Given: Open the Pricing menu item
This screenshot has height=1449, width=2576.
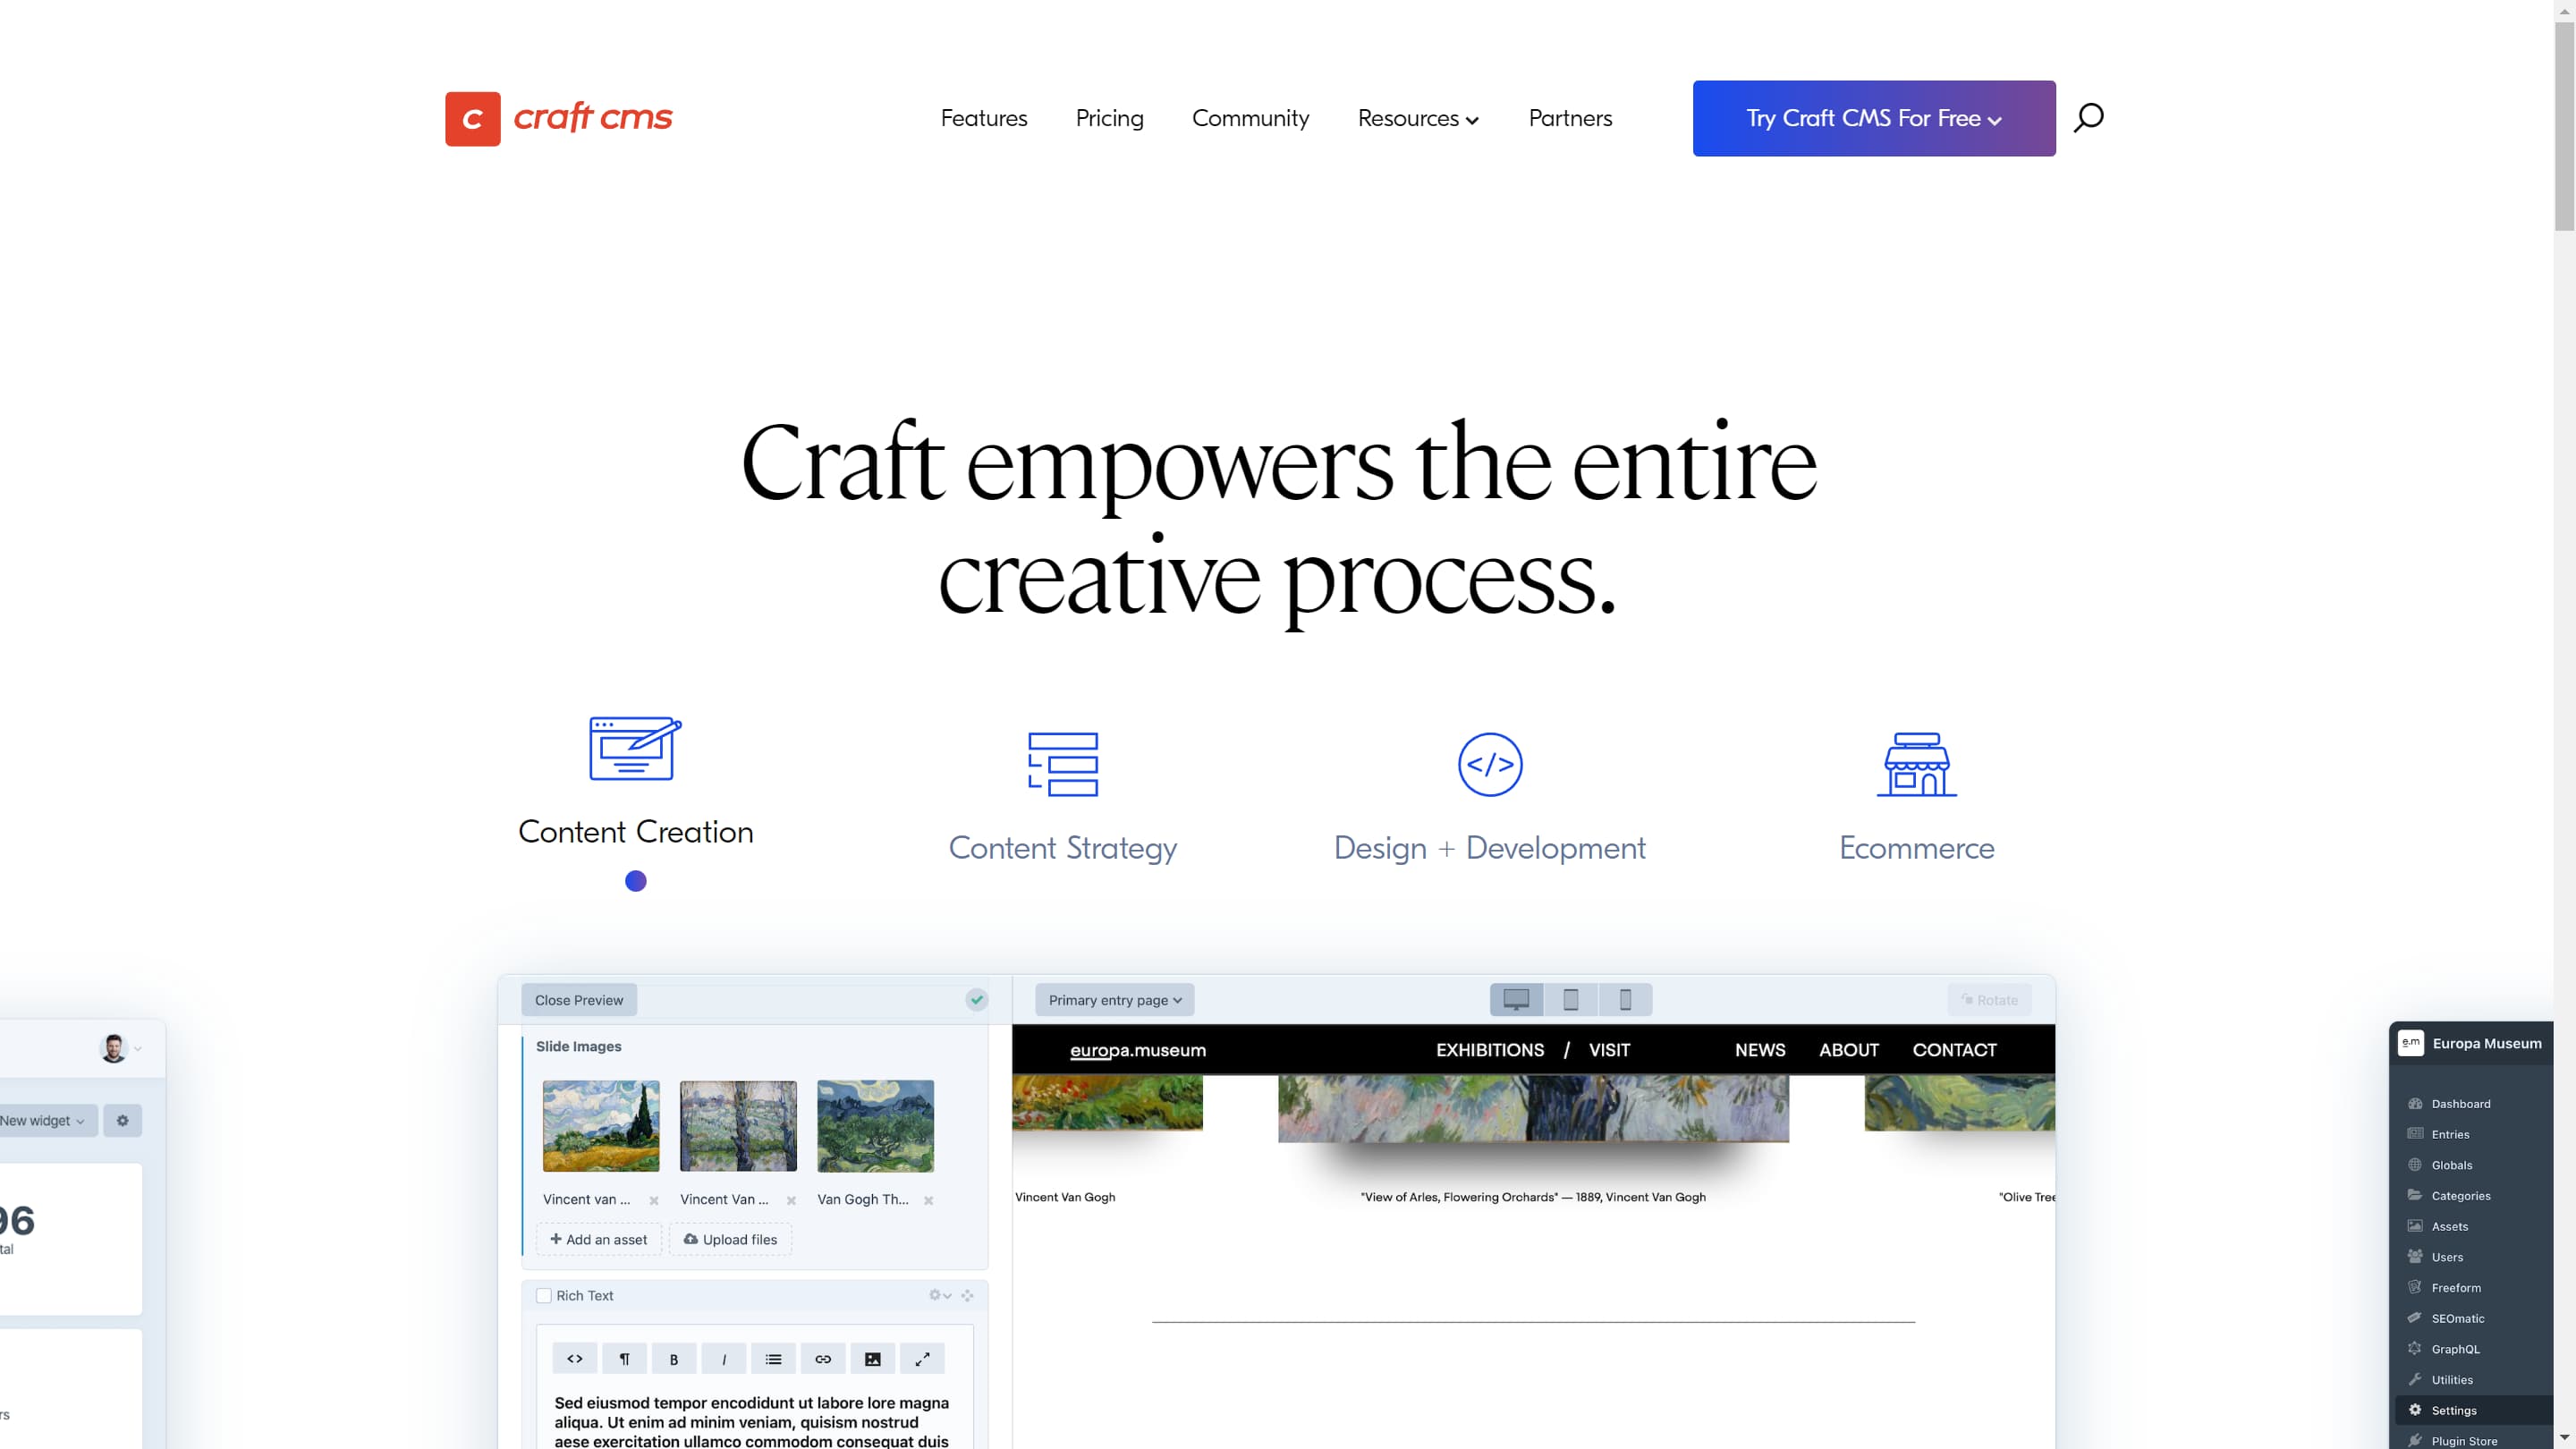Looking at the screenshot, I should (1109, 118).
